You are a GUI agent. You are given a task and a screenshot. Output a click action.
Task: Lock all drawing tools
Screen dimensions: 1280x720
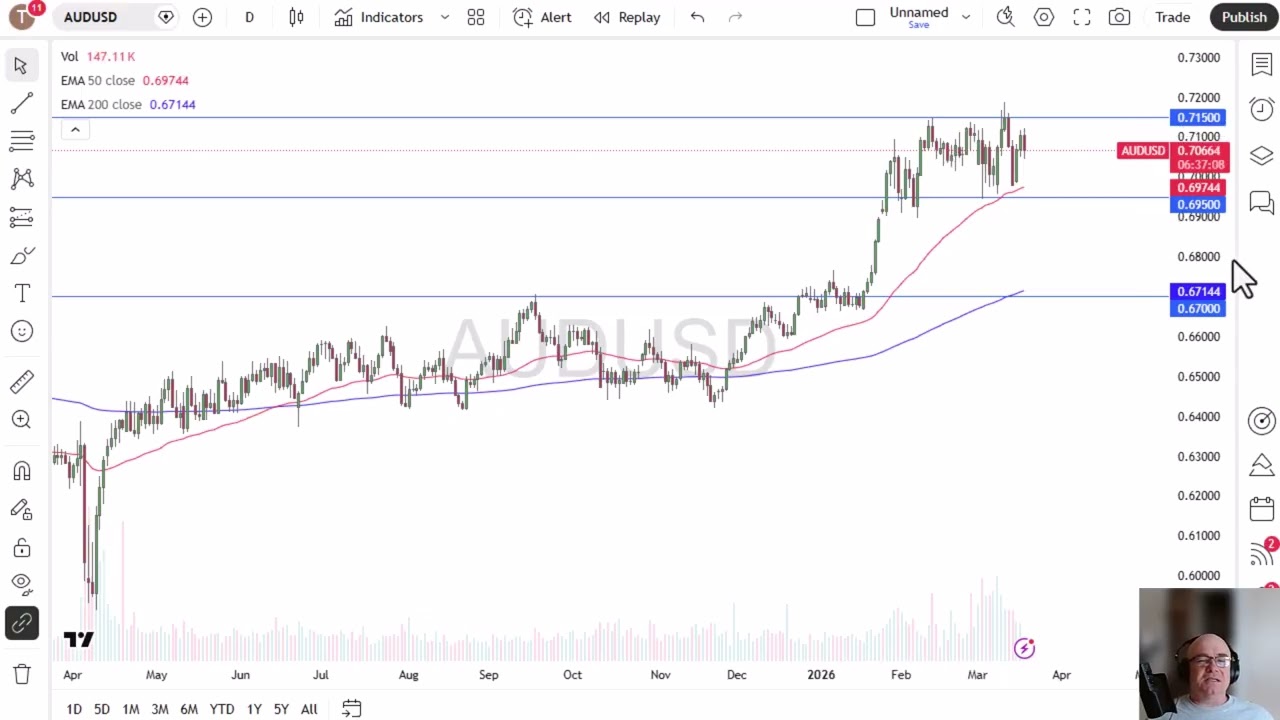pyautogui.click(x=21, y=548)
